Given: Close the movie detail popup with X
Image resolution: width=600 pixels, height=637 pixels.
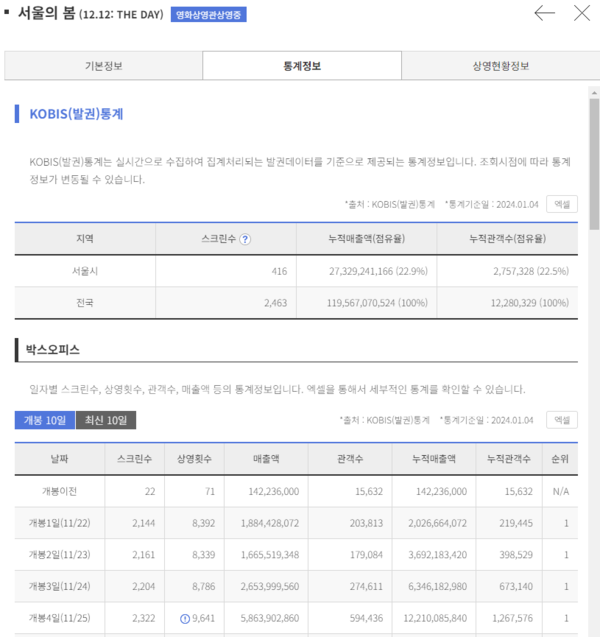Looking at the screenshot, I should pyautogui.click(x=581, y=14).
